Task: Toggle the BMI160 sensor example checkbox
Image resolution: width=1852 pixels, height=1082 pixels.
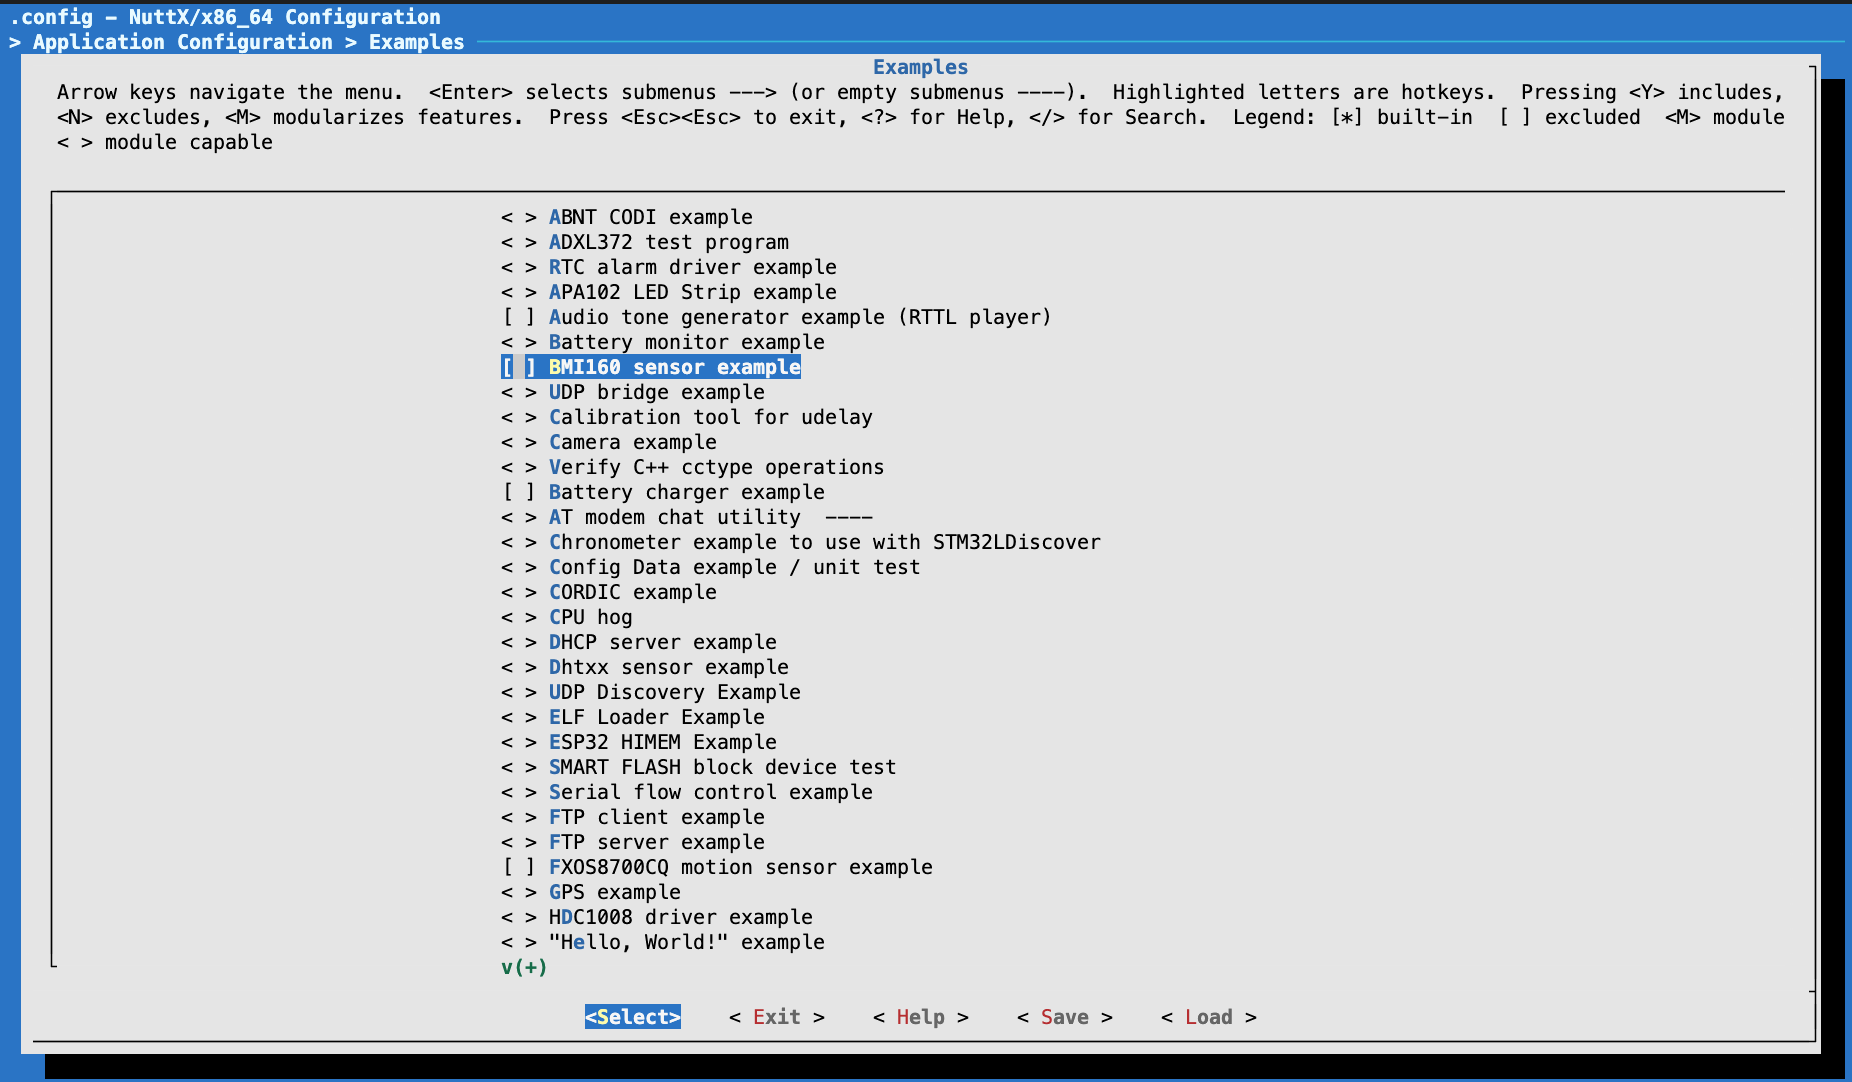Action: (518, 367)
